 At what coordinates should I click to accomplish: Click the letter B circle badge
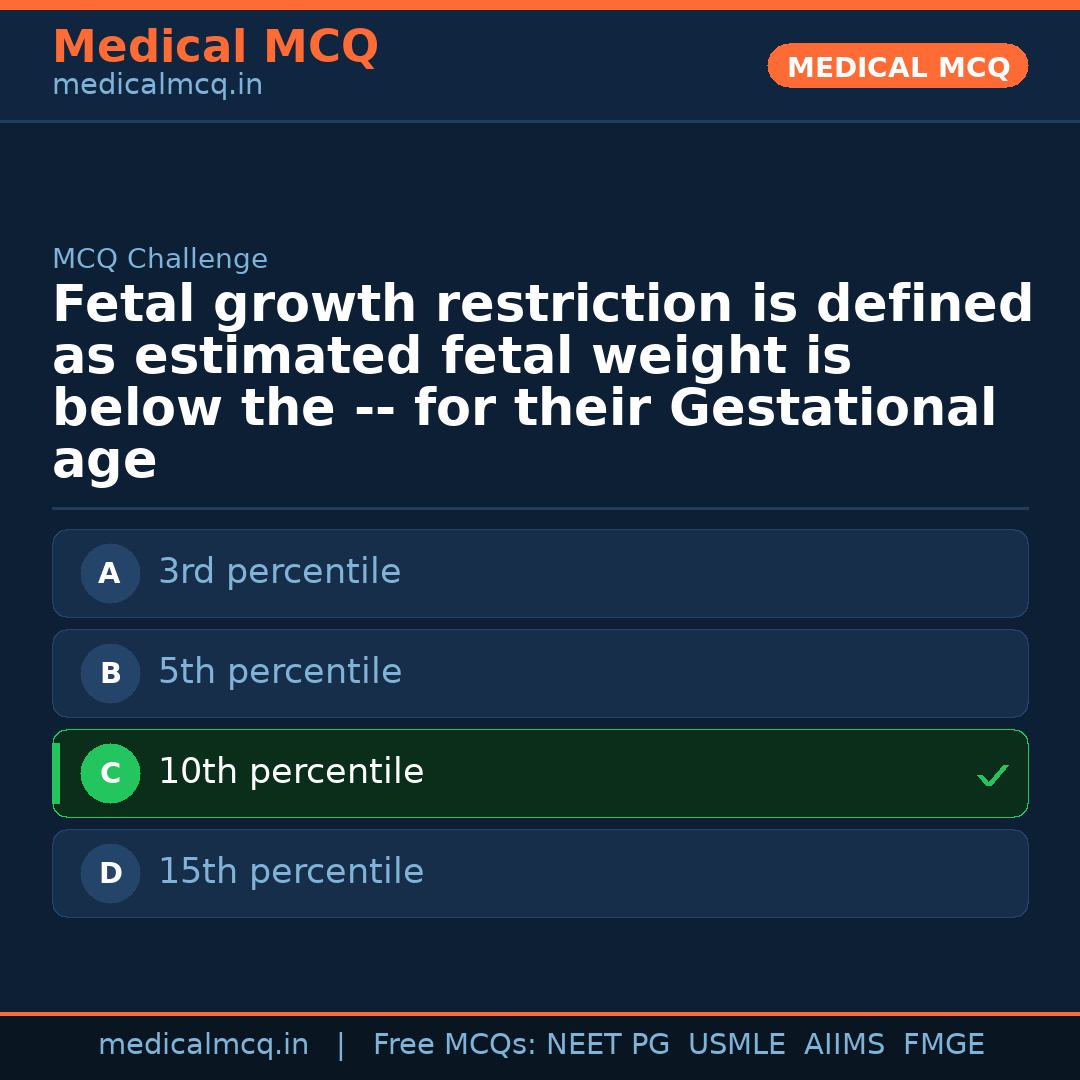(110, 674)
